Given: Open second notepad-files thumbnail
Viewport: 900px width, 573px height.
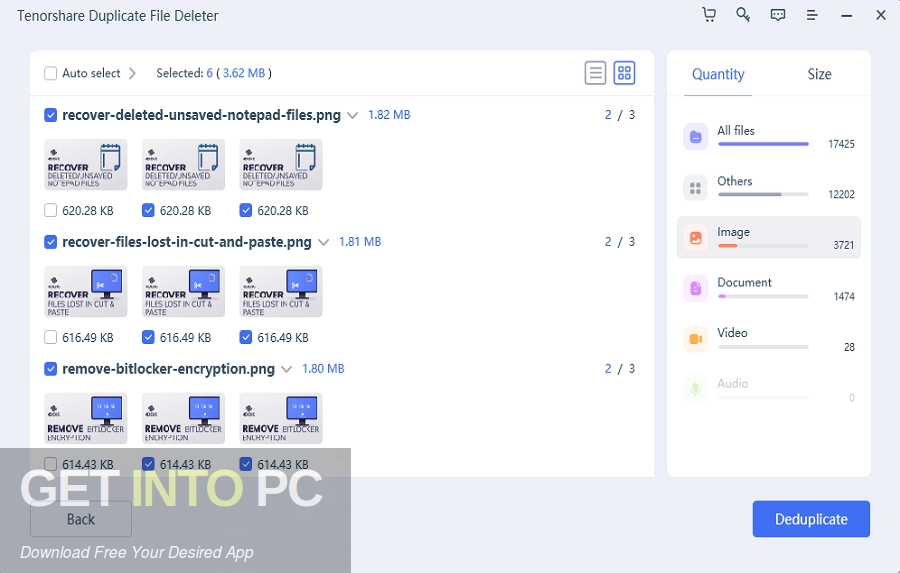Looking at the screenshot, I should click(183, 164).
